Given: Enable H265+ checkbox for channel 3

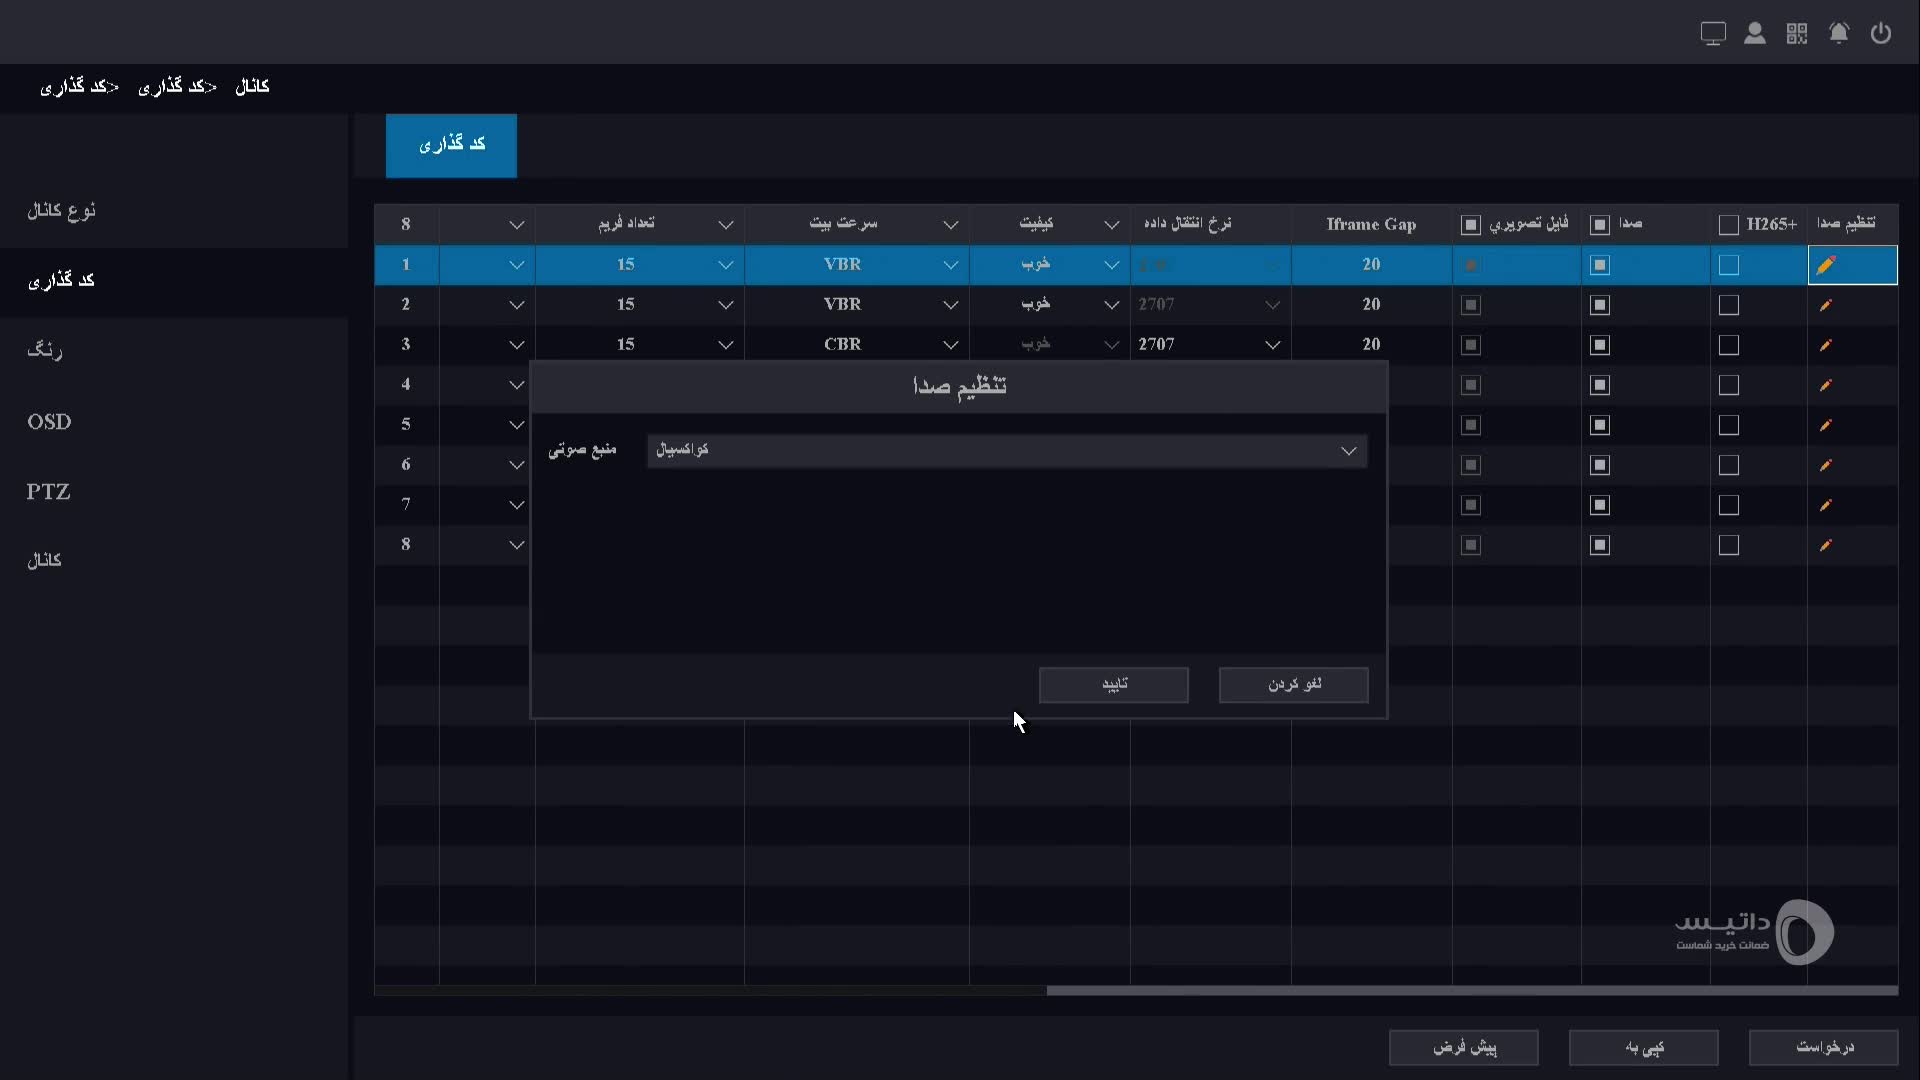Looking at the screenshot, I should pos(1729,345).
